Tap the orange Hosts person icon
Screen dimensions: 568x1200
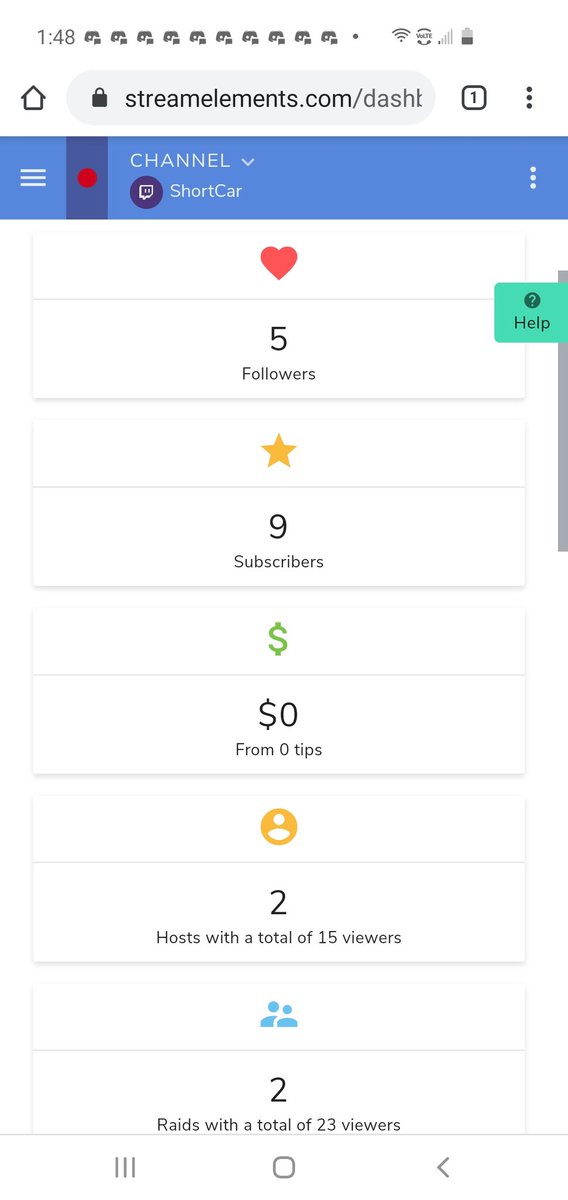pyautogui.click(x=279, y=827)
